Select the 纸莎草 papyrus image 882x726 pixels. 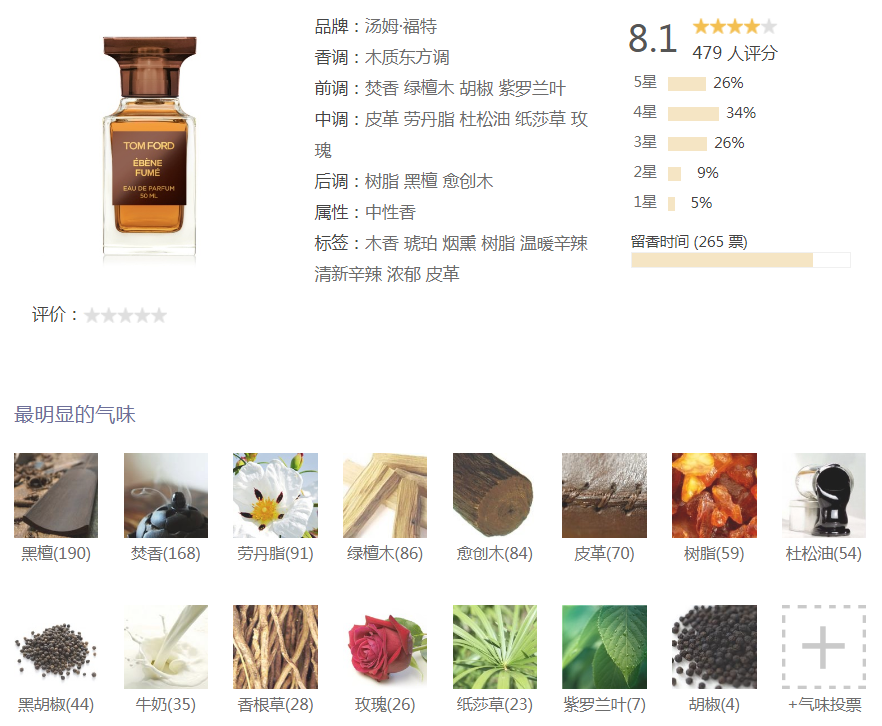(495, 647)
